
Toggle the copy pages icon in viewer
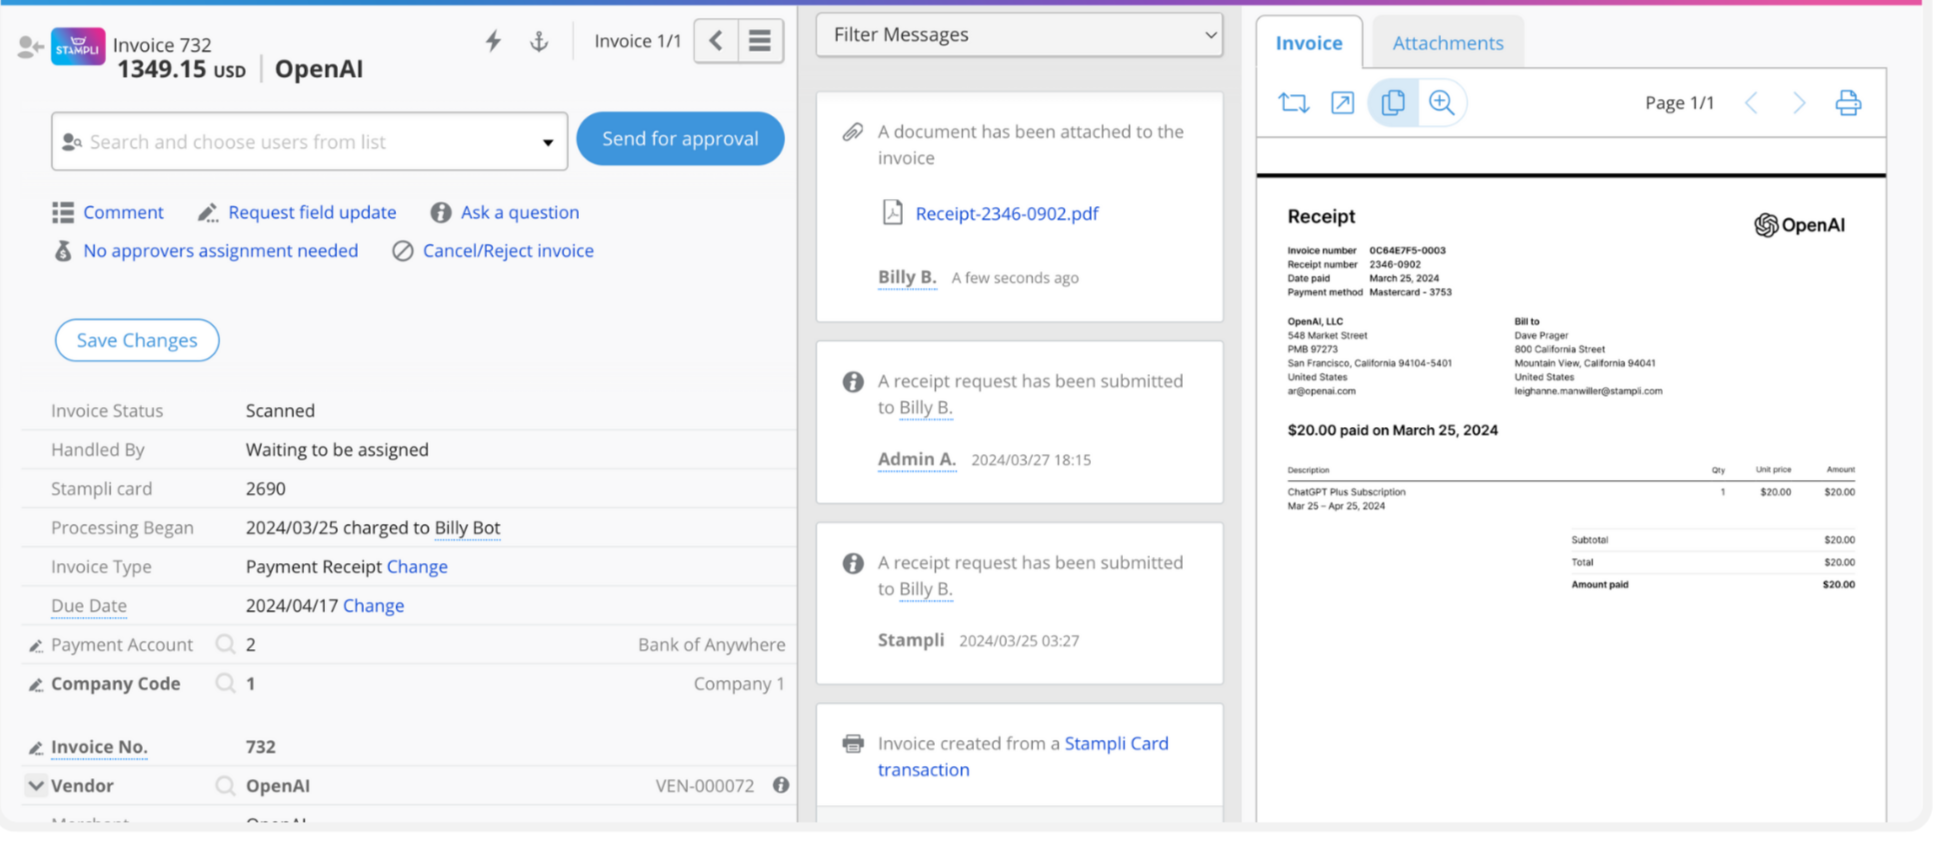pyautogui.click(x=1393, y=102)
